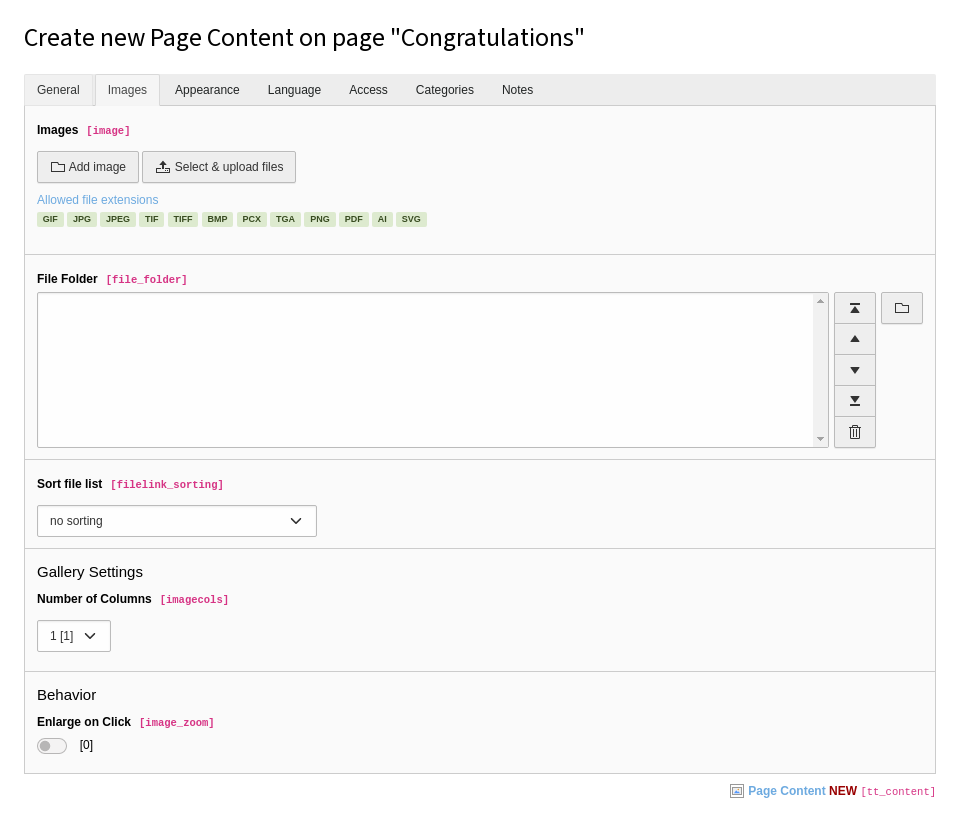The image size is (960, 840).
Task: Click inside the File Folder list box
Action: point(426,370)
